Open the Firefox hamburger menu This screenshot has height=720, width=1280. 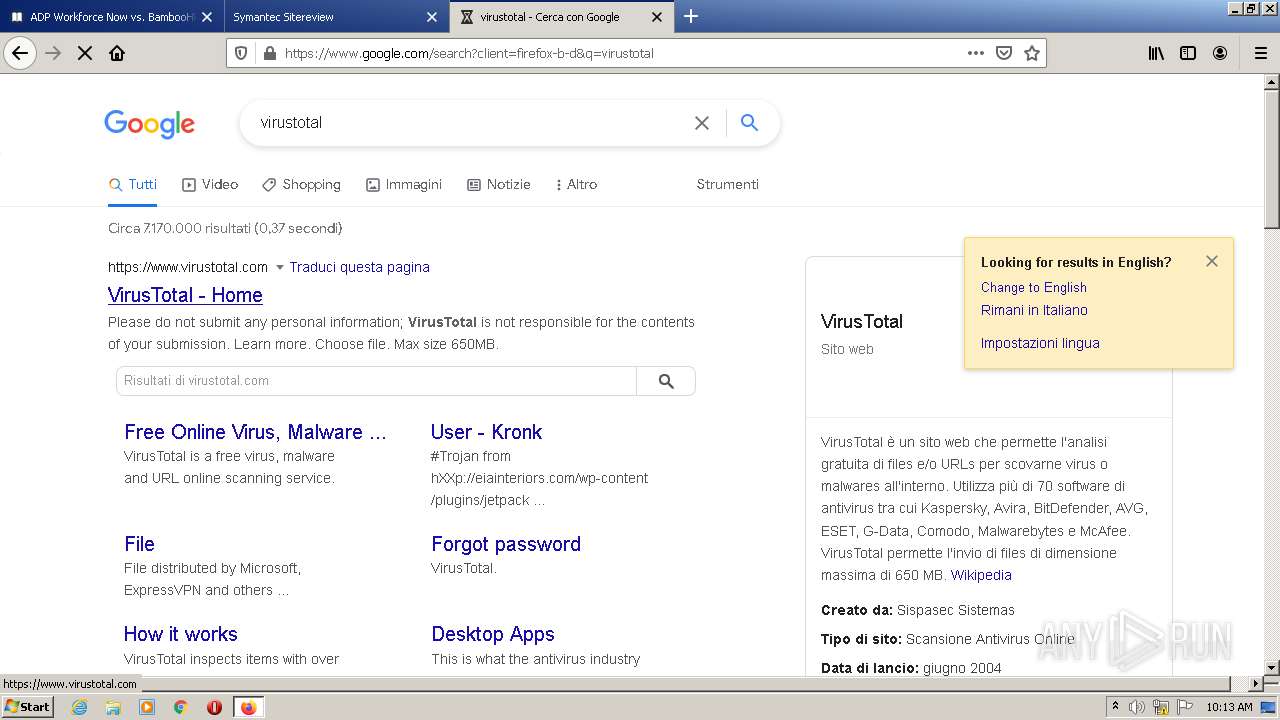click(x=1260, y=53)
